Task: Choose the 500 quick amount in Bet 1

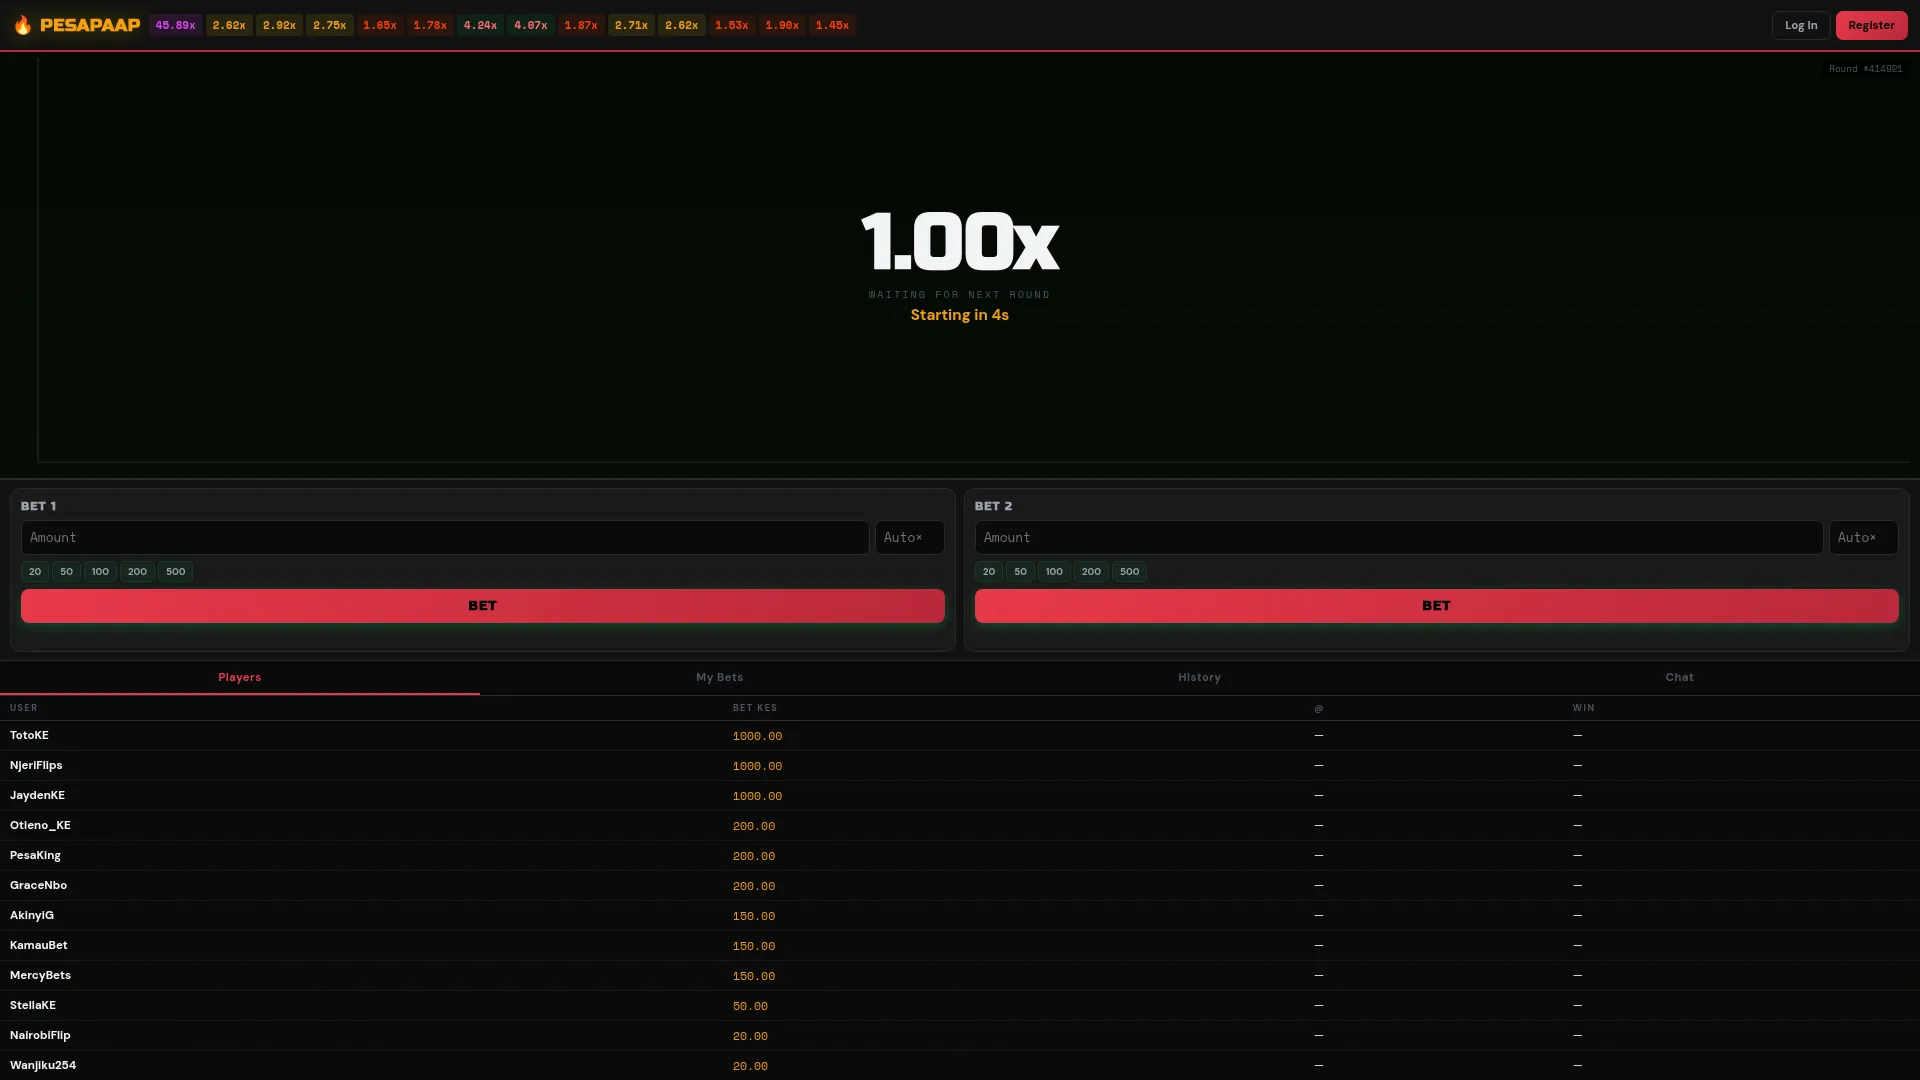Action: [x=175, y=571]
